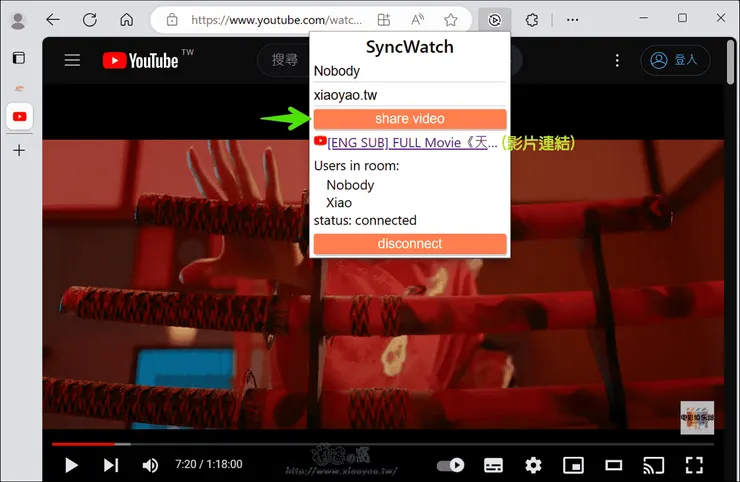Toggle subtitles closed captions button

pos(493,465)
